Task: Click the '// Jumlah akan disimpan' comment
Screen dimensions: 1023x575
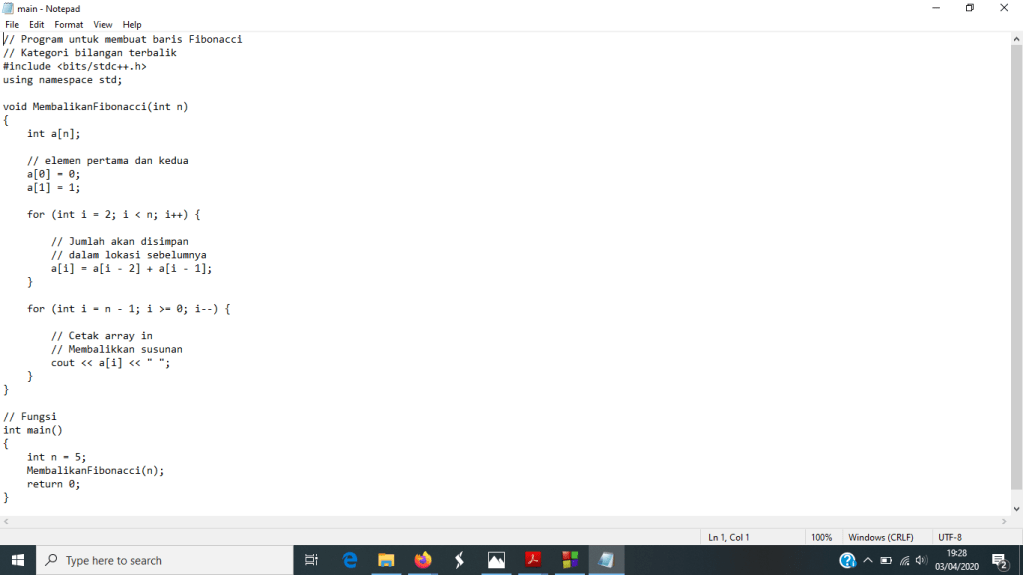Action: click(x=119, y=241)
